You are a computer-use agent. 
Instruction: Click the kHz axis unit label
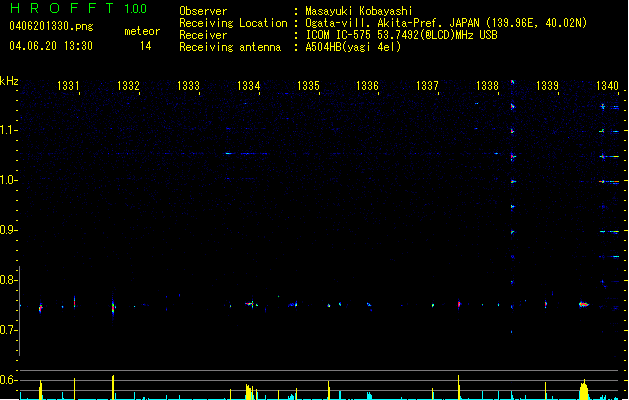(x=9, y=81)
